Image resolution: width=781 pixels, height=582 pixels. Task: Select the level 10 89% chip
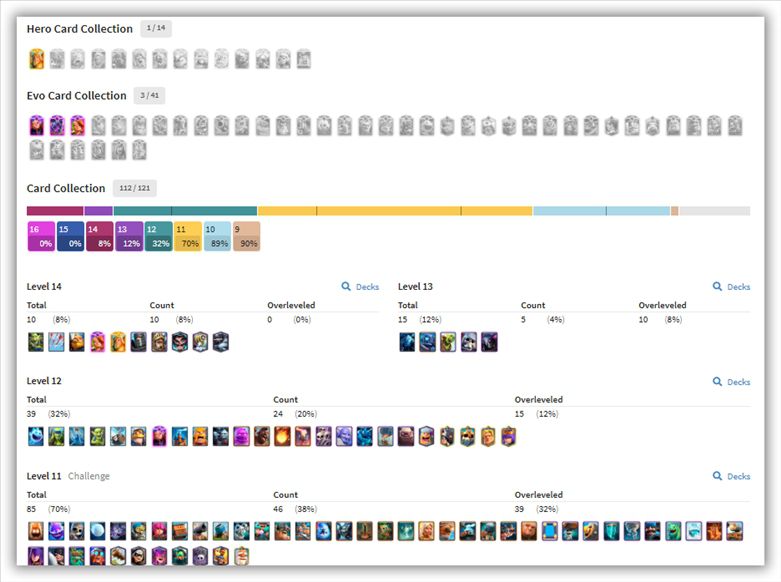217,236
